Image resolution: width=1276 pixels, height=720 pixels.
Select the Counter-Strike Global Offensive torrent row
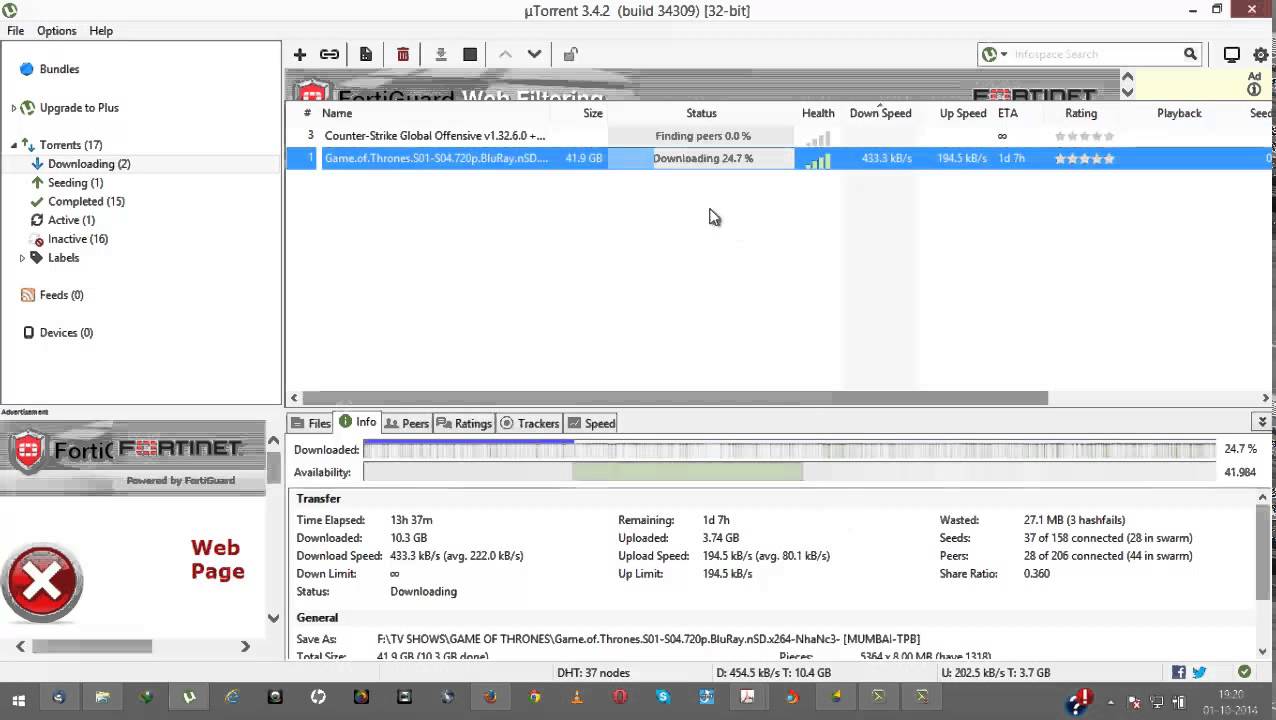point(779,136)
